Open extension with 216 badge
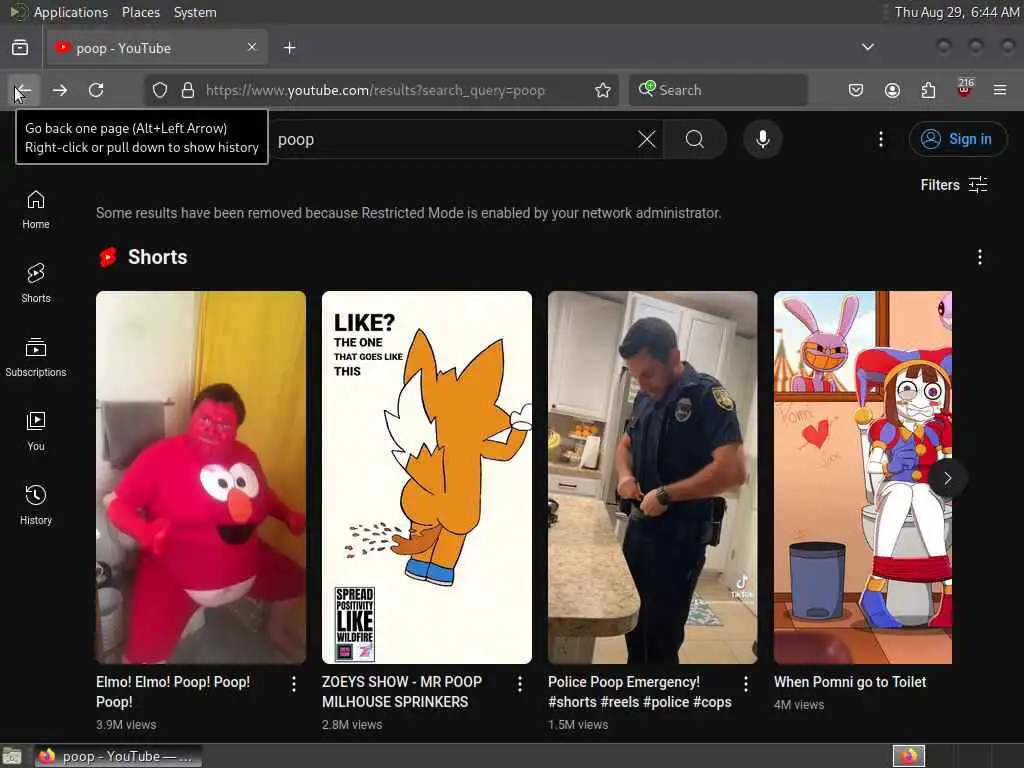The image size is (1024, 768). click(964, 89)
